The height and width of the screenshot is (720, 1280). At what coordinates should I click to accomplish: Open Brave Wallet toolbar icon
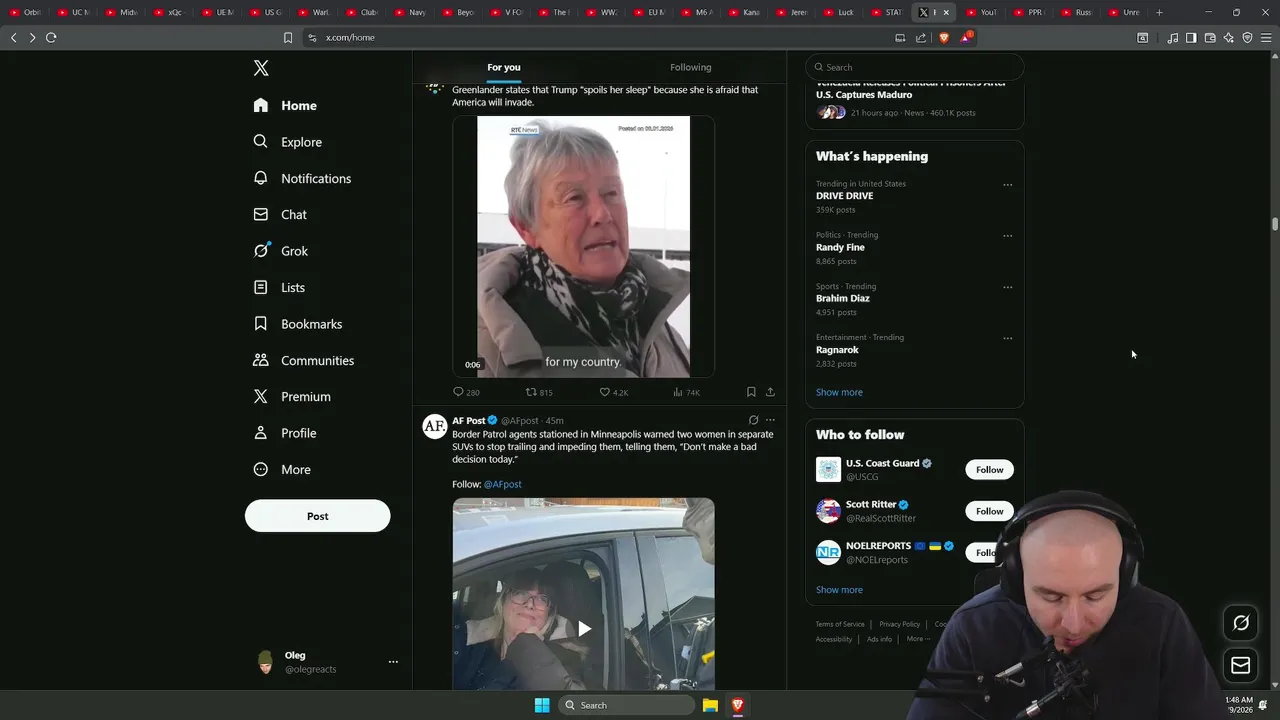point(1210,37)
